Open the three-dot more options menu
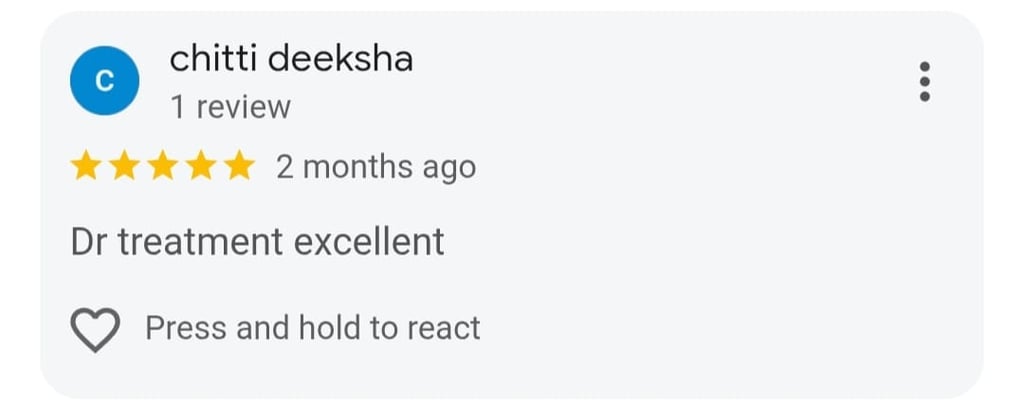Viewport: 1024px width, 409px height. click(x=924, y=81)
